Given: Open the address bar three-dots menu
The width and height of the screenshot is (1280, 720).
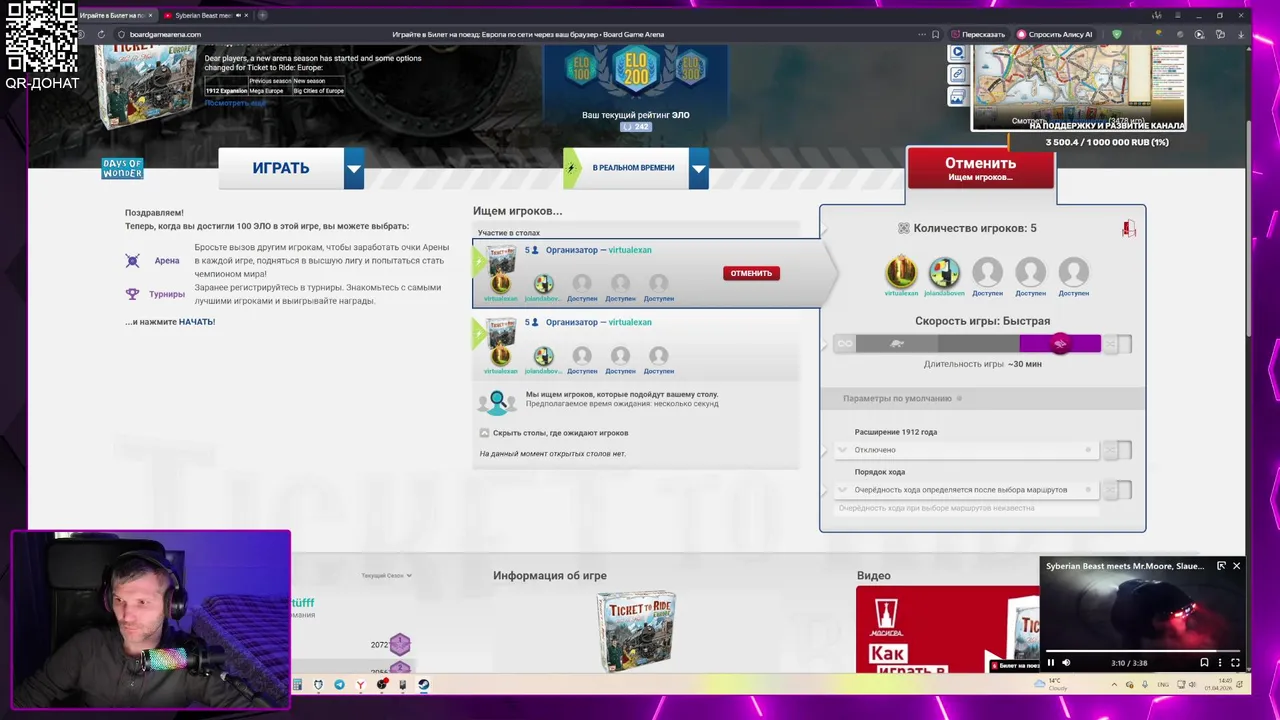Looking at the screenshot, I should [x=921, y=34].
